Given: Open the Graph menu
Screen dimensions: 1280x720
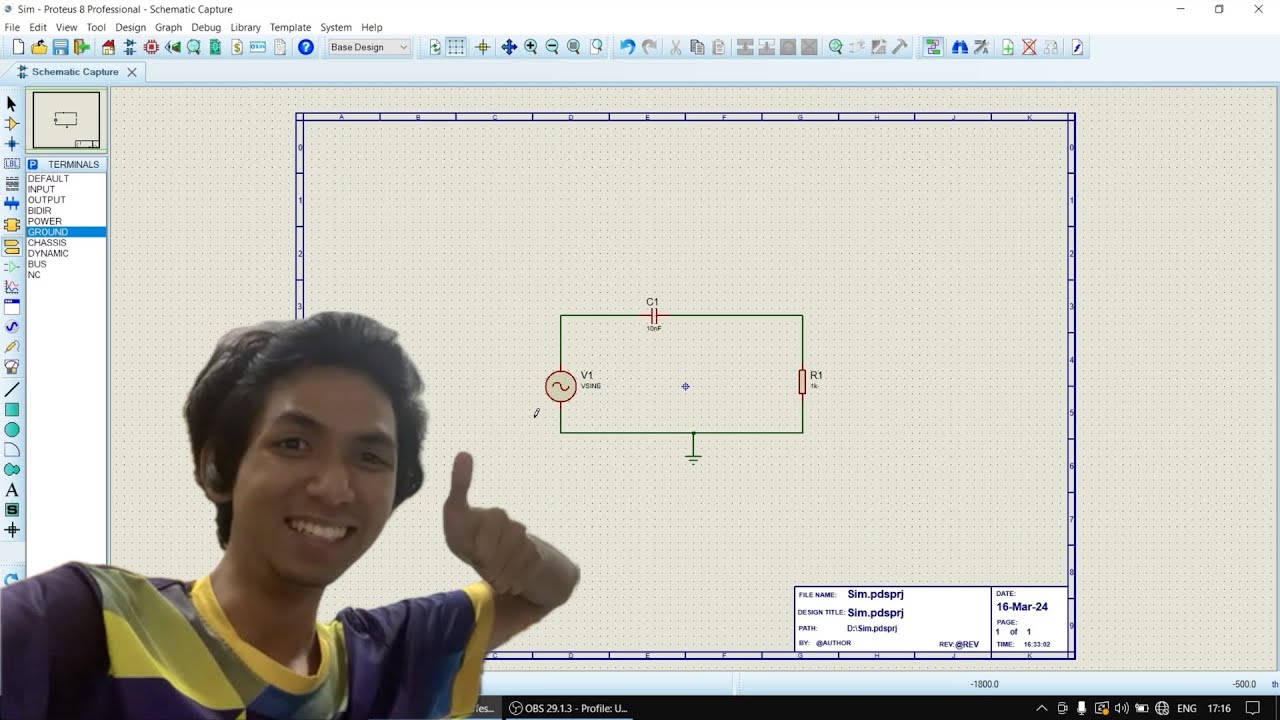Looking at the screenshot, I should pyautogui.click(x=168, y=27).
